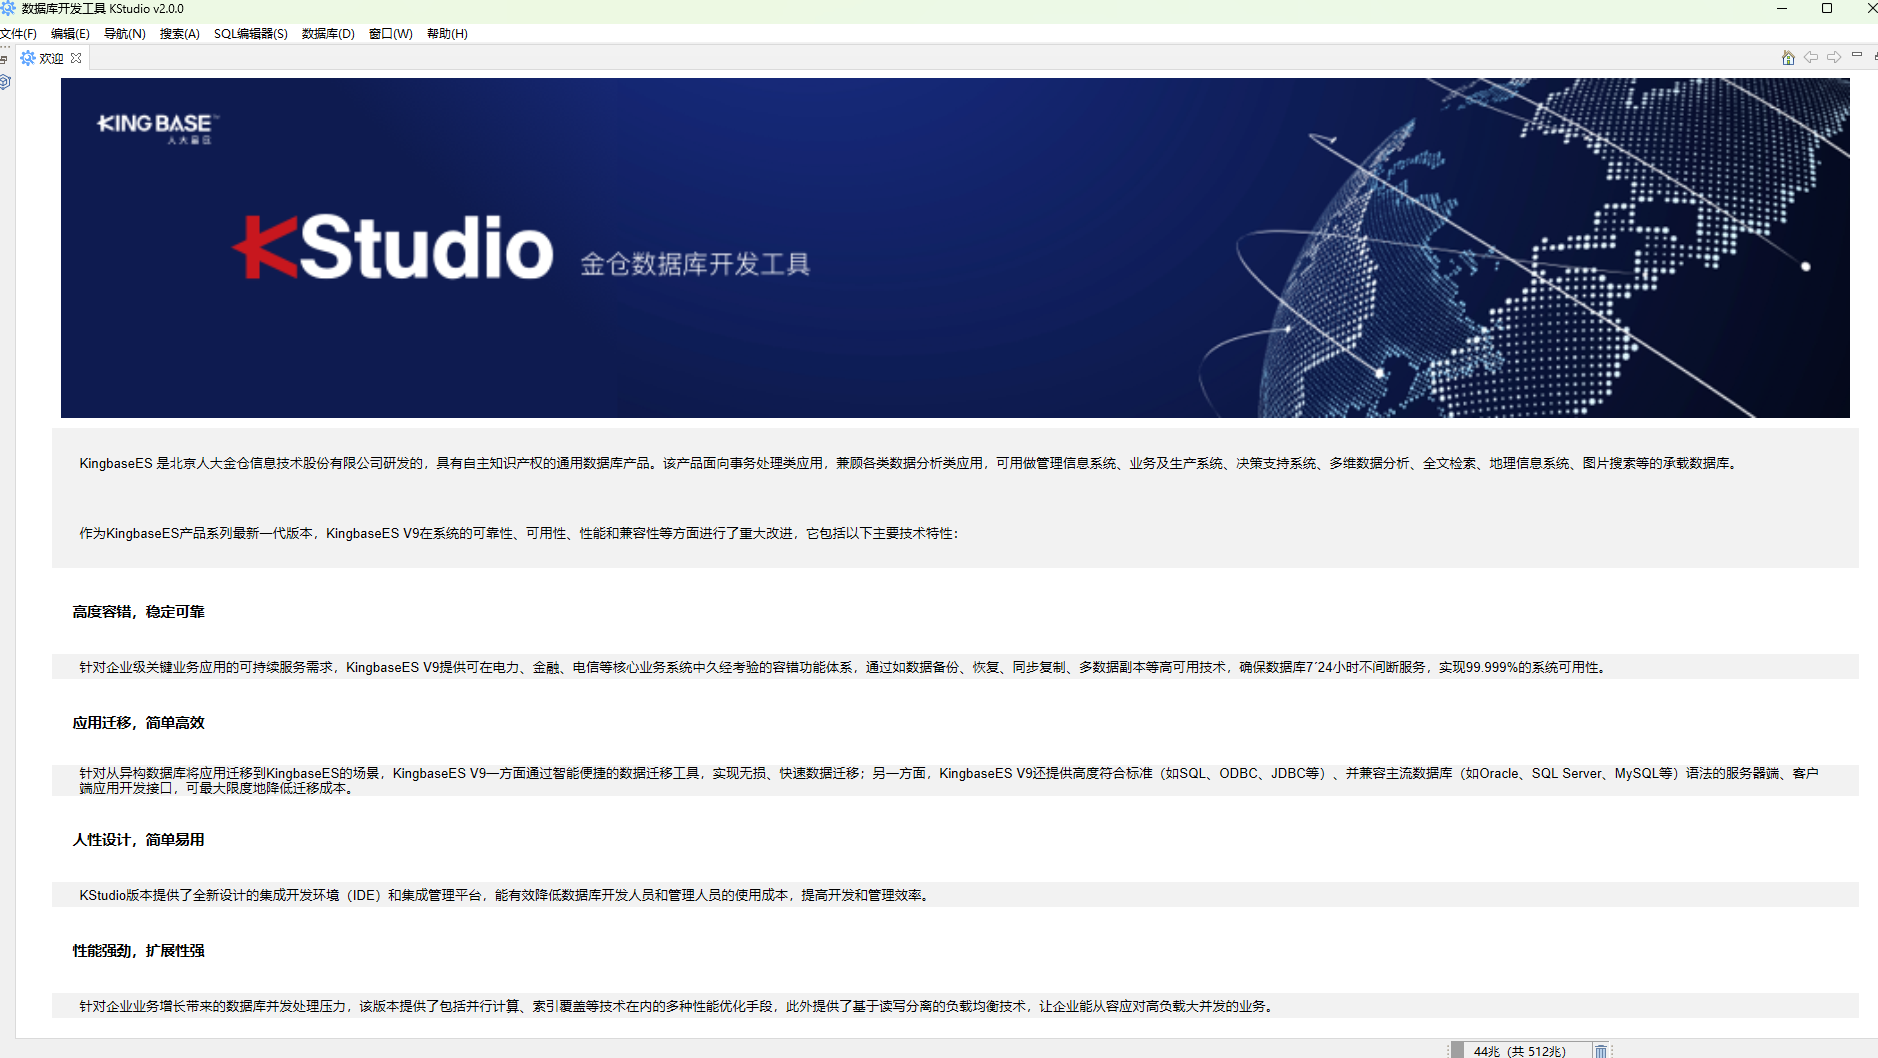Click paragraph starting 针对企业业务增长
This screenshot has width=1878, height=1058.
coord(678,1006)
